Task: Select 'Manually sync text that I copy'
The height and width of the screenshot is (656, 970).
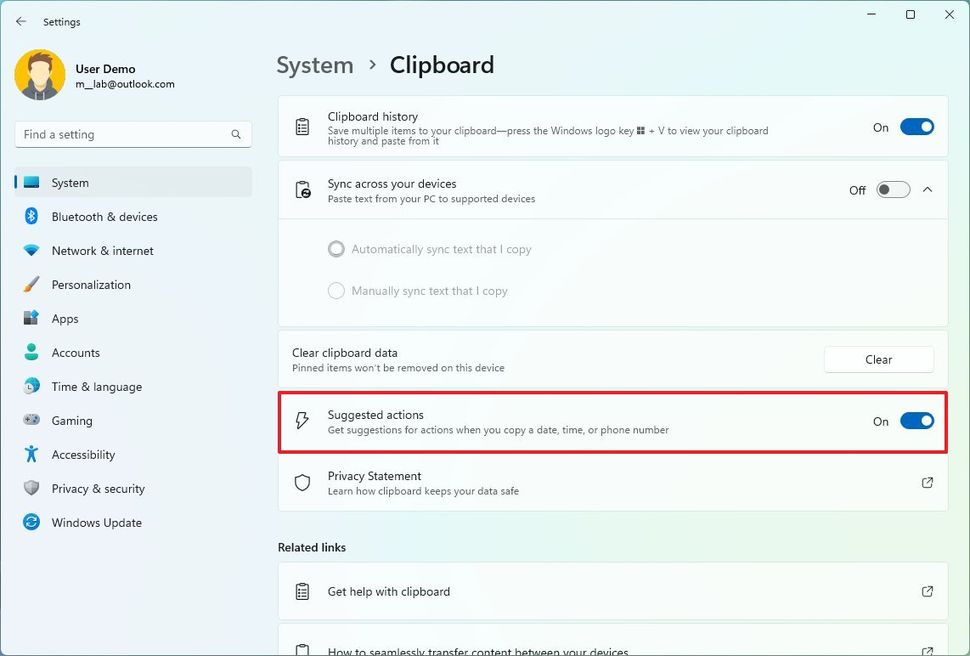Action: (336, 291)
